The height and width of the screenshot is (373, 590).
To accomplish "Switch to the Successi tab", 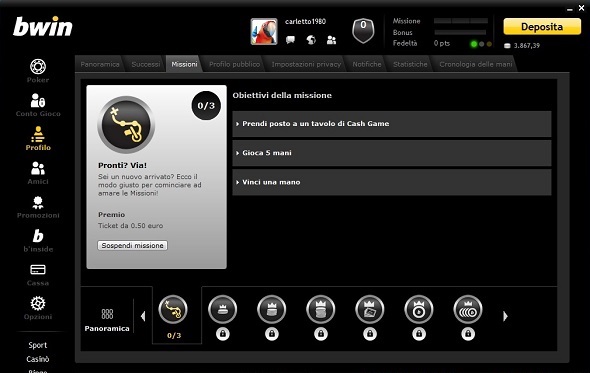I will pyautogui.click(x=146, y=64).
